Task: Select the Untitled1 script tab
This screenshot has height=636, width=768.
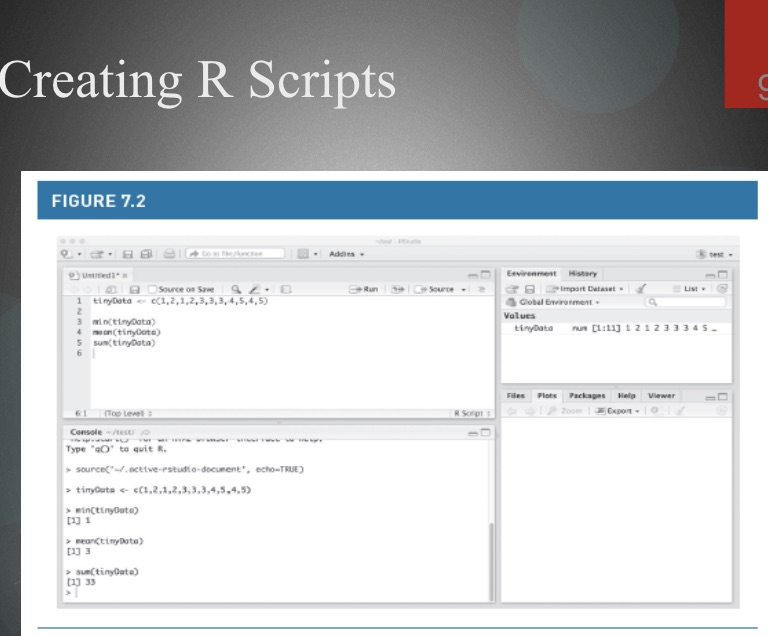Action: (98, 275)
